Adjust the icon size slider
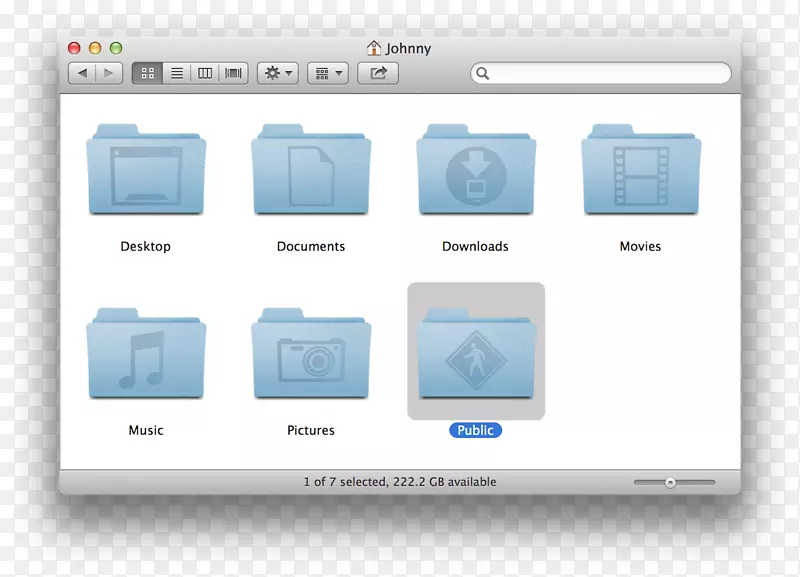Image resolution: width=800 pixels, height=577 pixels. click(671, 482)
